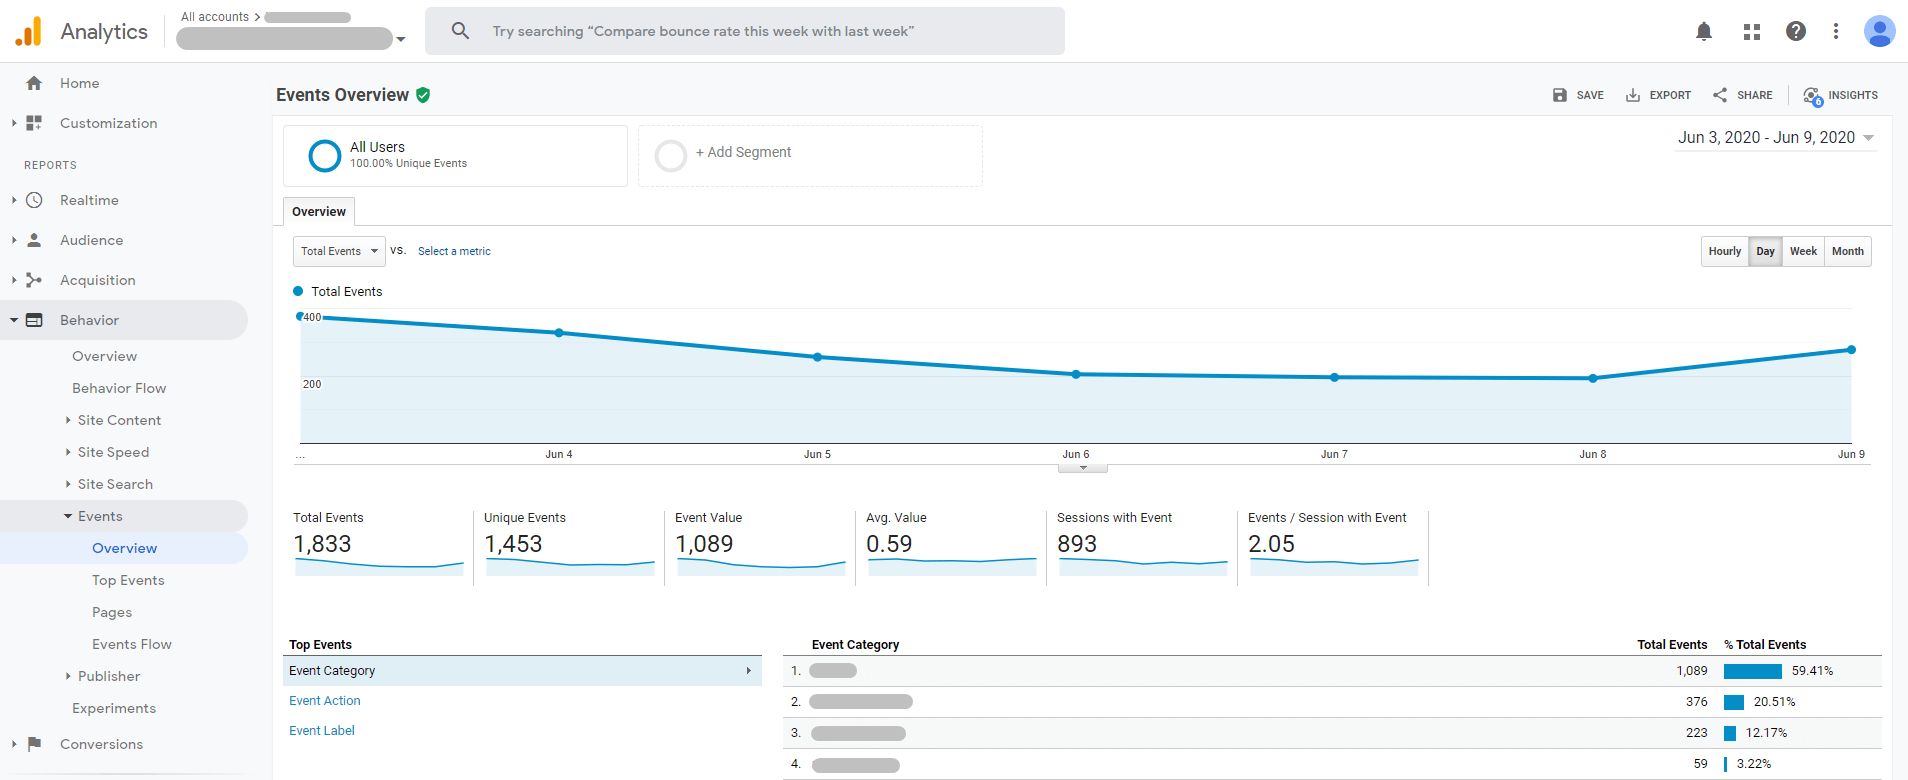This screenshot has width=1908, height=780.
Task: Switch graph to Week view
Action: pos(1803,251)
